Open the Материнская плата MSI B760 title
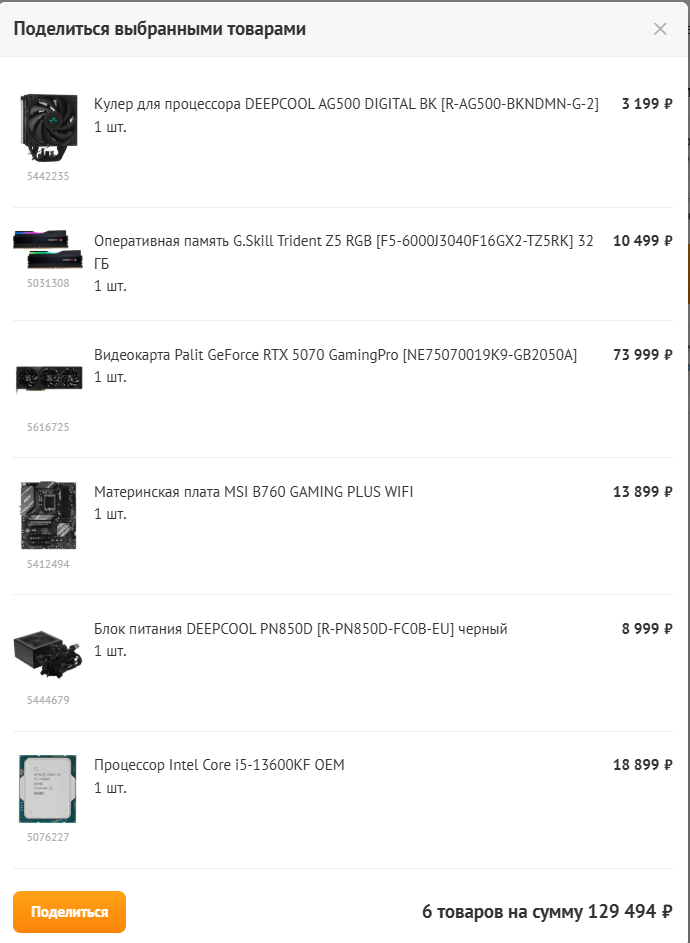Viewport: 690px width, 943px height. (x=253, y=492)
